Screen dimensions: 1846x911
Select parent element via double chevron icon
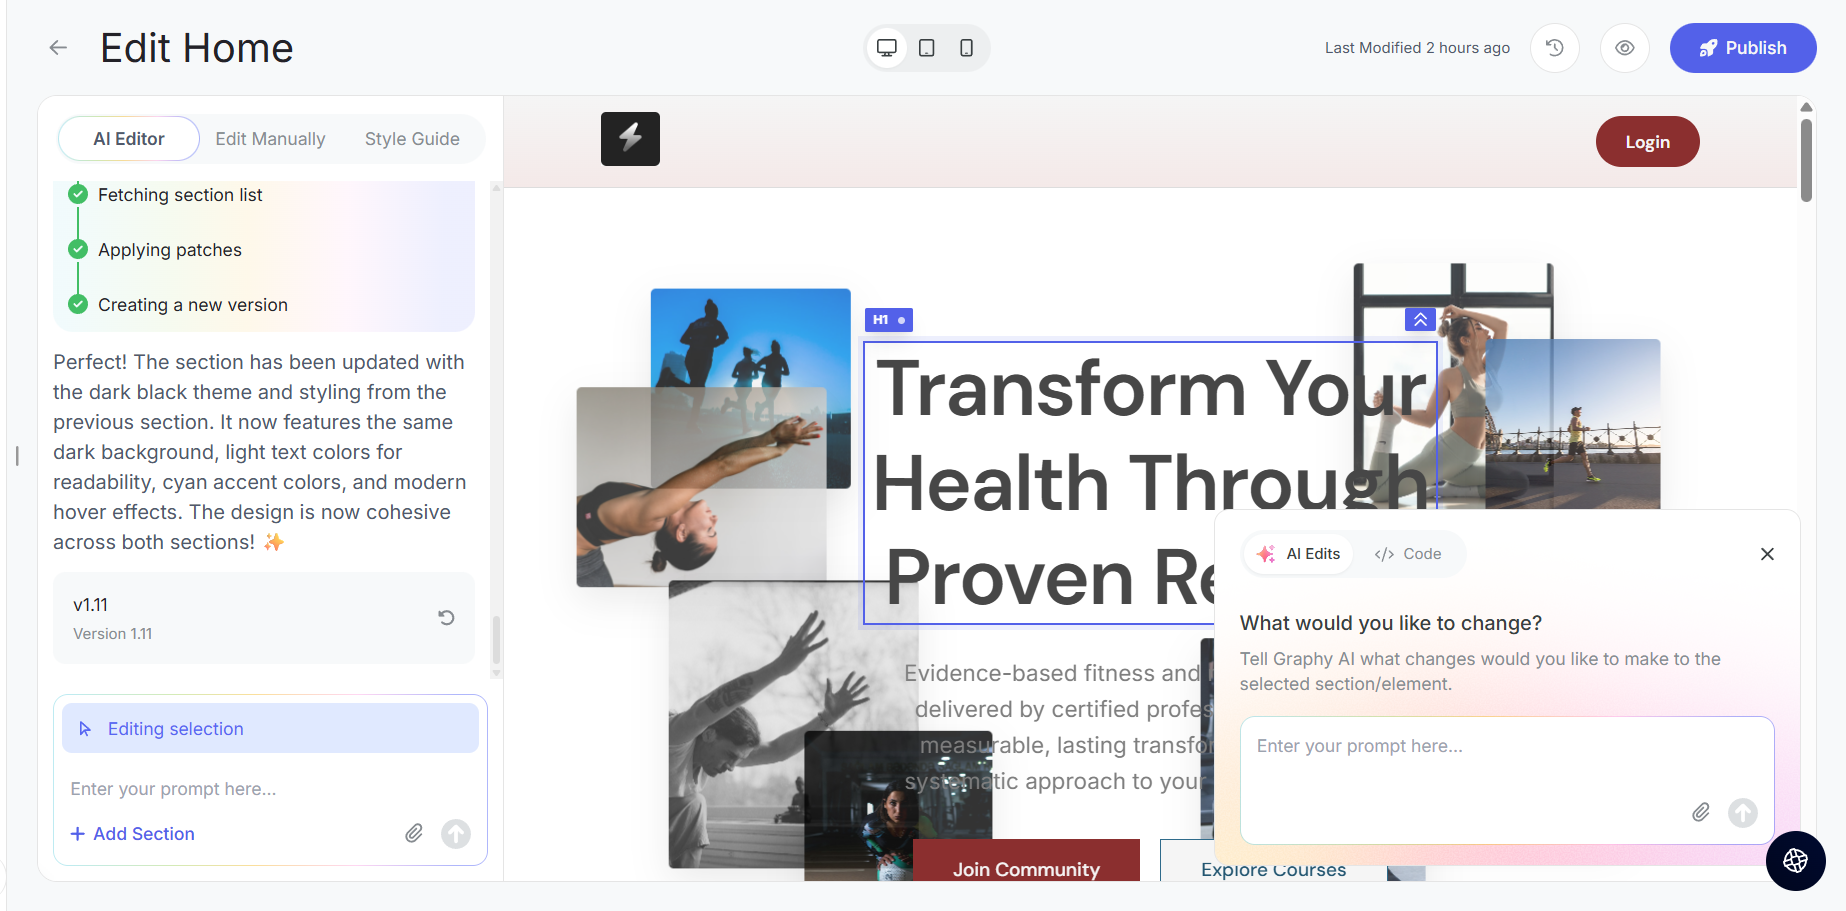pyautogui.click(x=1420, y=319)
